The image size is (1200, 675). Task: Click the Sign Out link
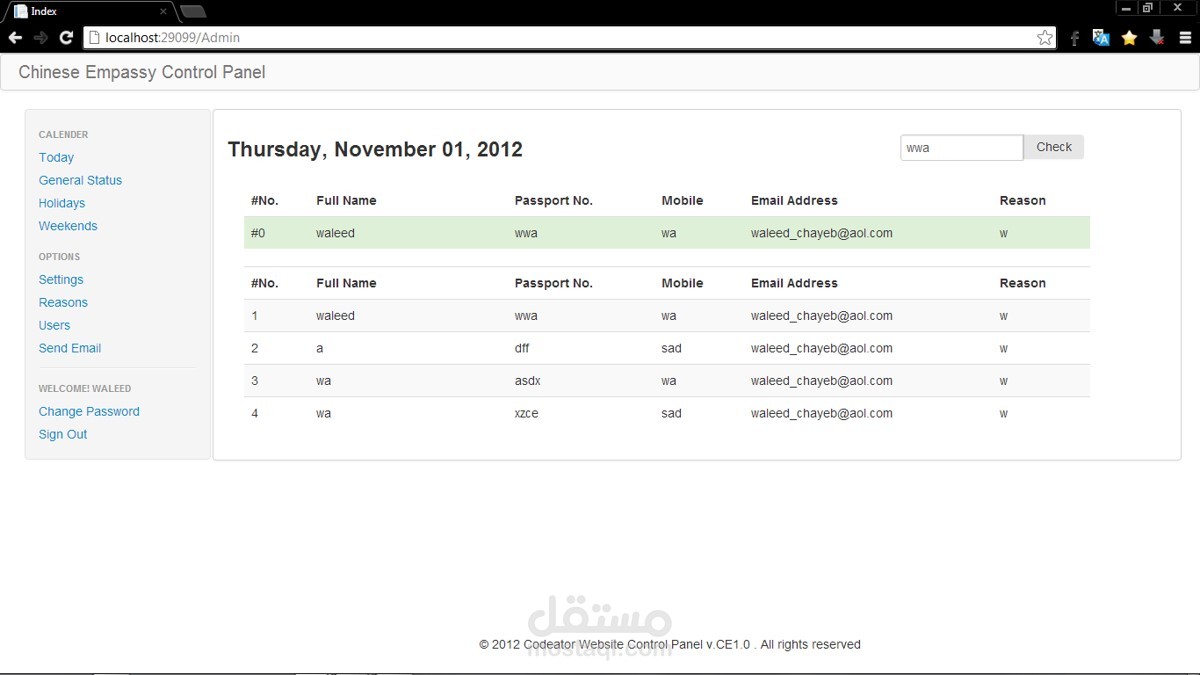point(63,434)
